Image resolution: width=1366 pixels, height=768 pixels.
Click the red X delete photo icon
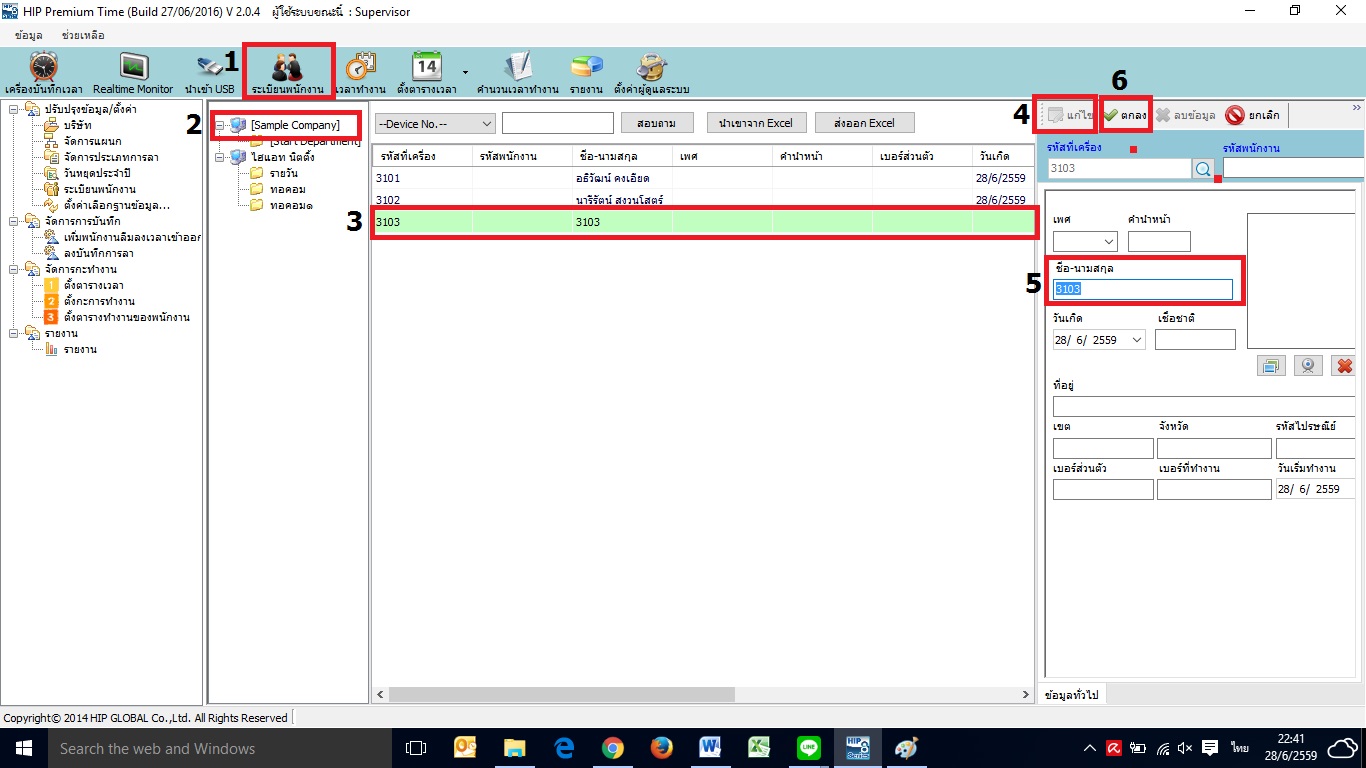(x=1344, y=366)
